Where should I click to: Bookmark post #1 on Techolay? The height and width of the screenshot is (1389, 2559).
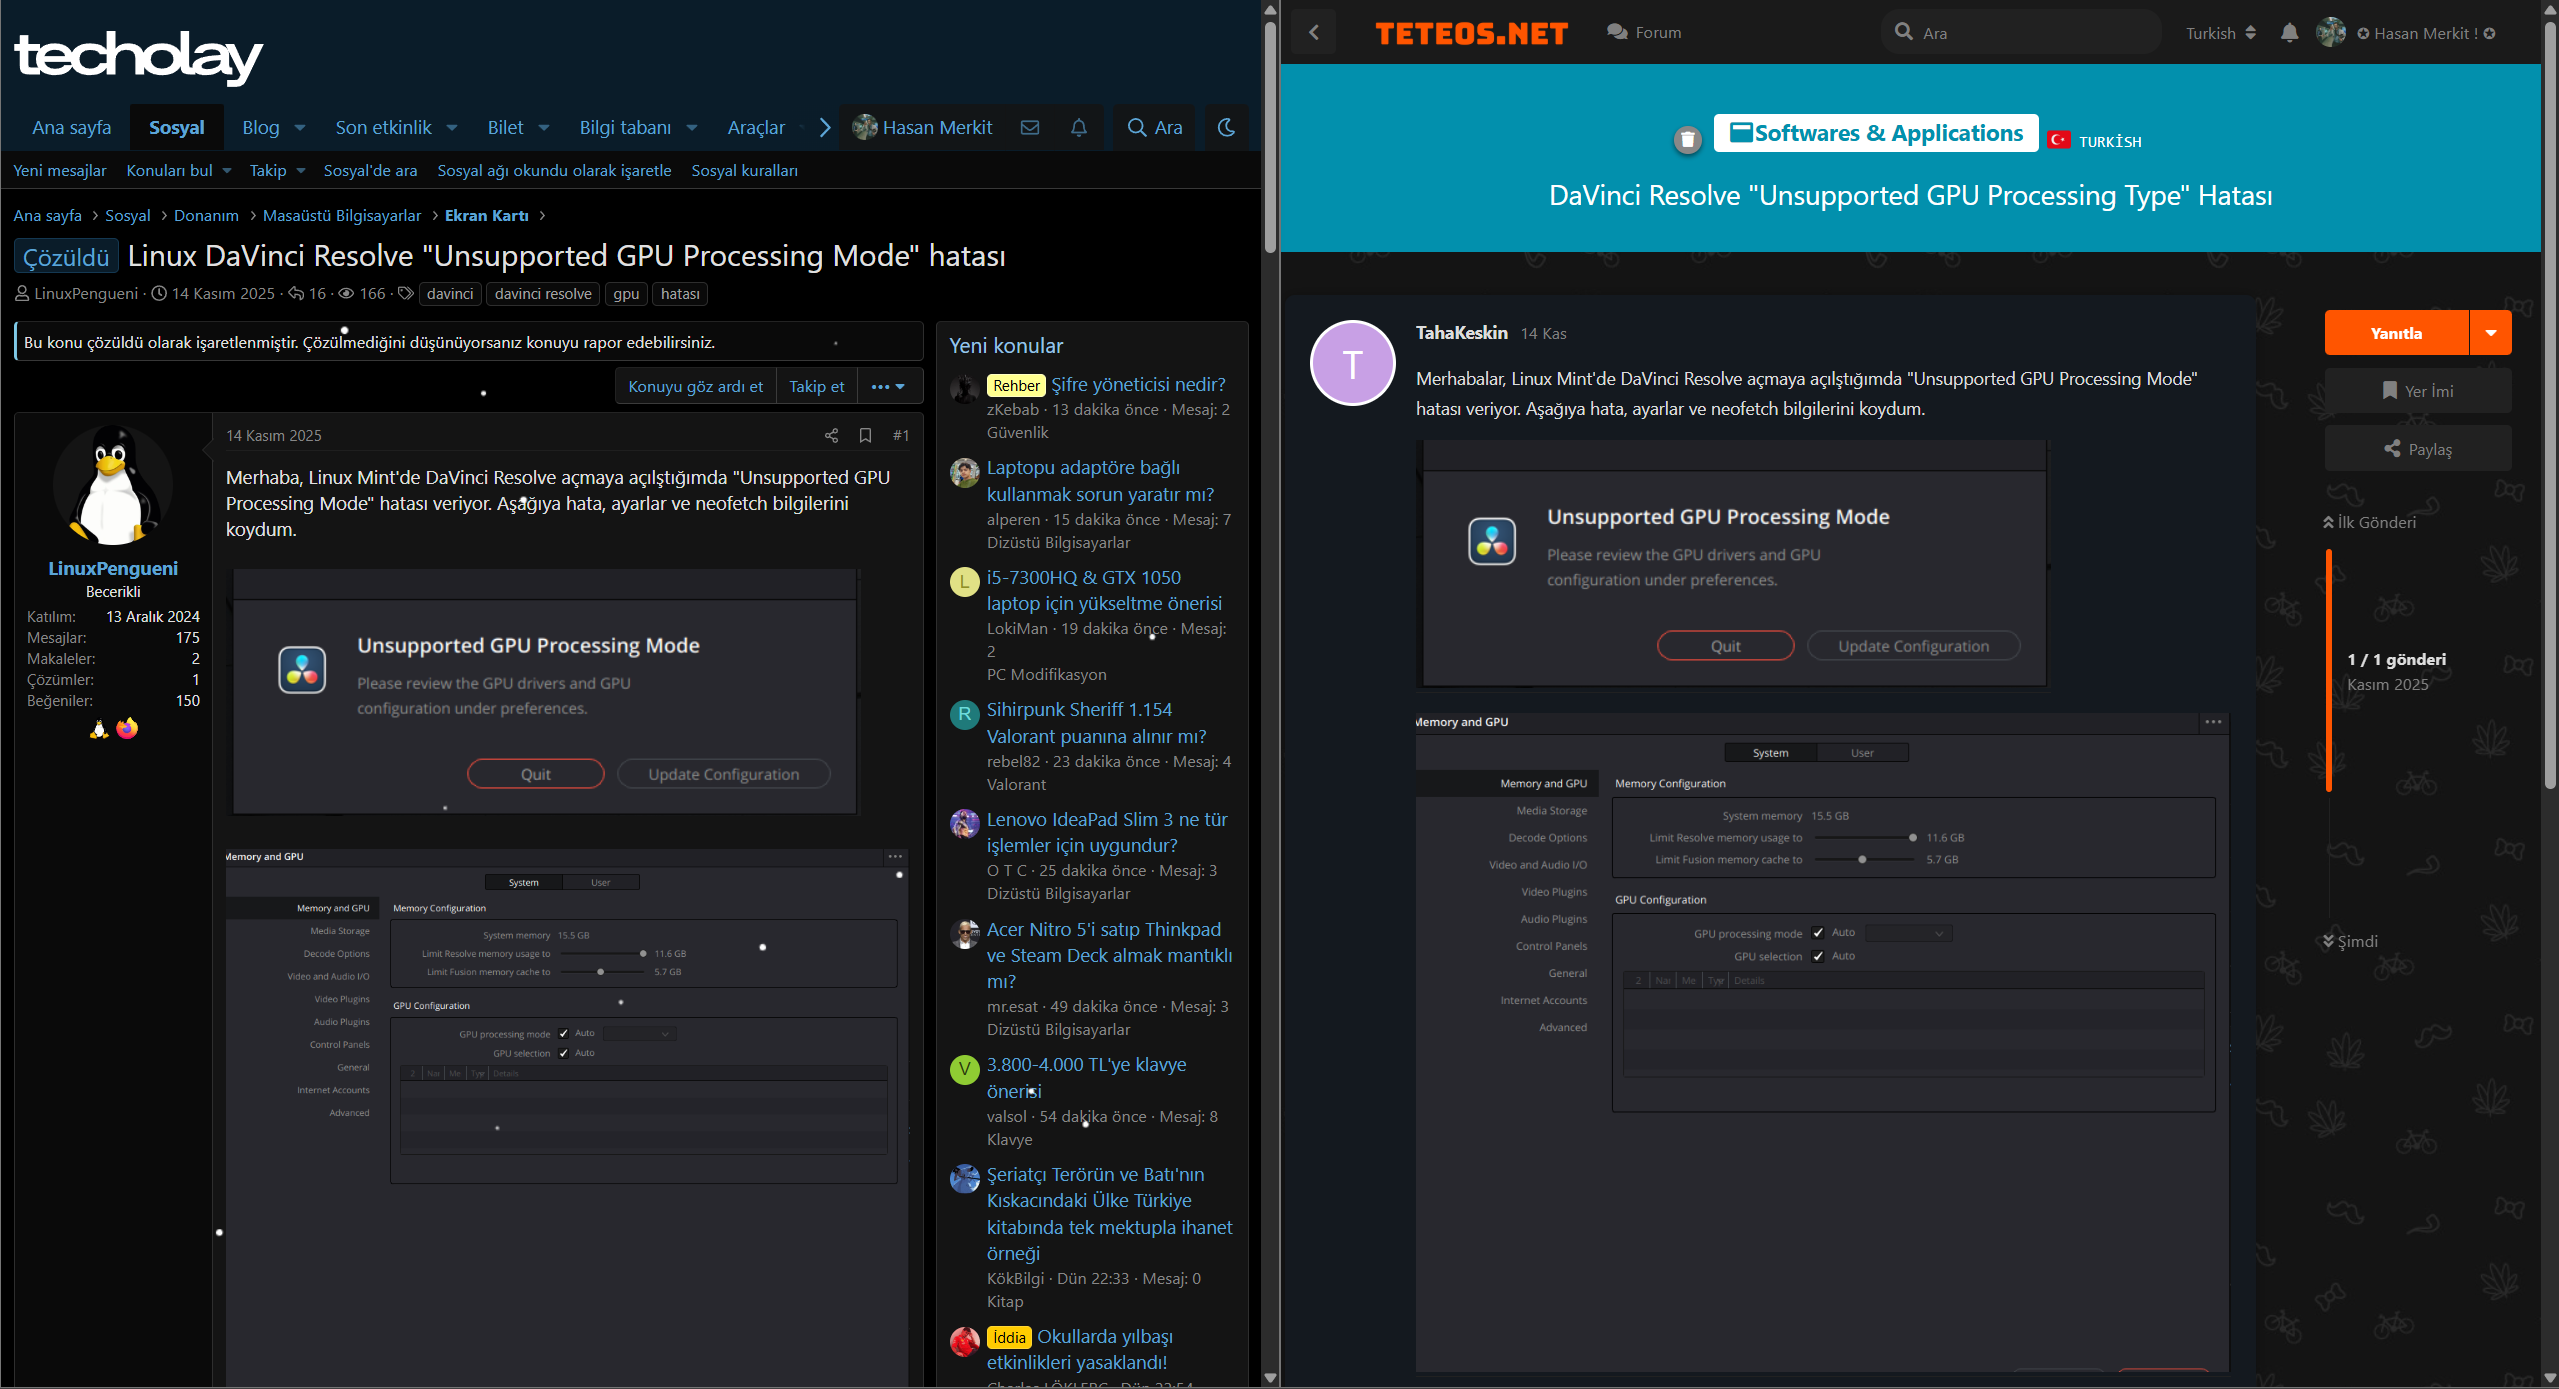point(866,436)
